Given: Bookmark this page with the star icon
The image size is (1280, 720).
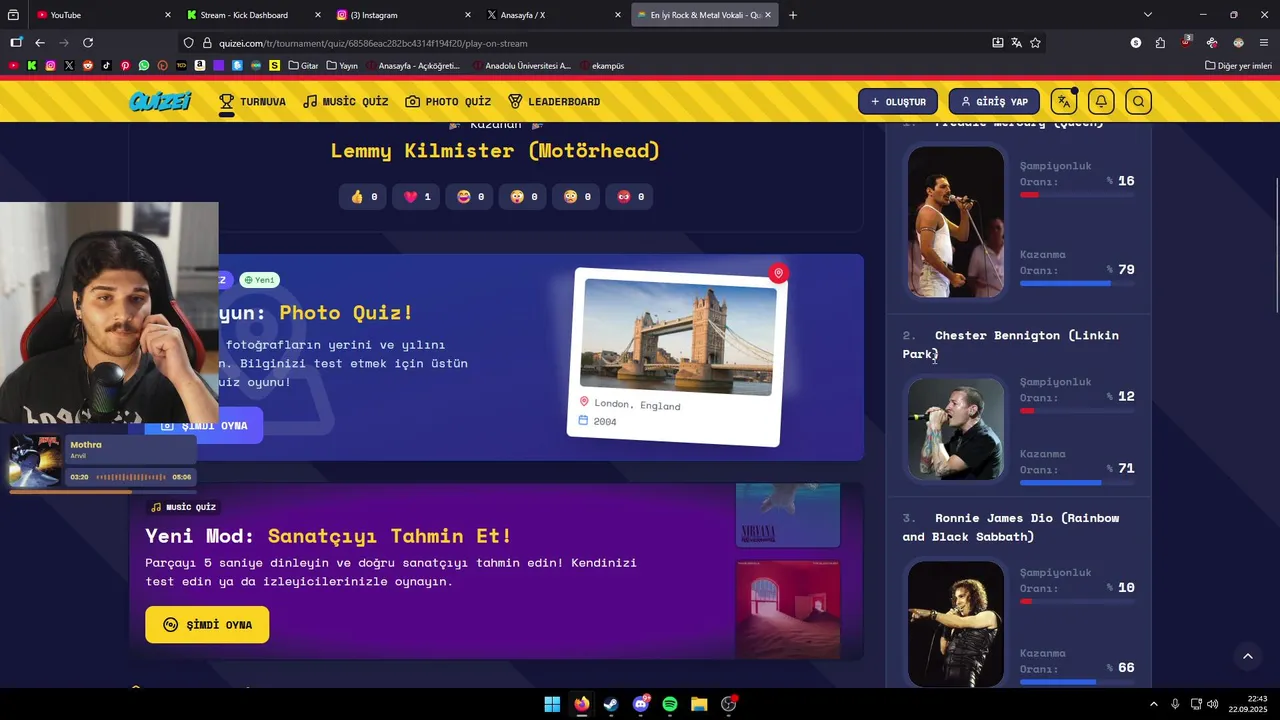Looking at the screenshot, I should coord(1035,43).
